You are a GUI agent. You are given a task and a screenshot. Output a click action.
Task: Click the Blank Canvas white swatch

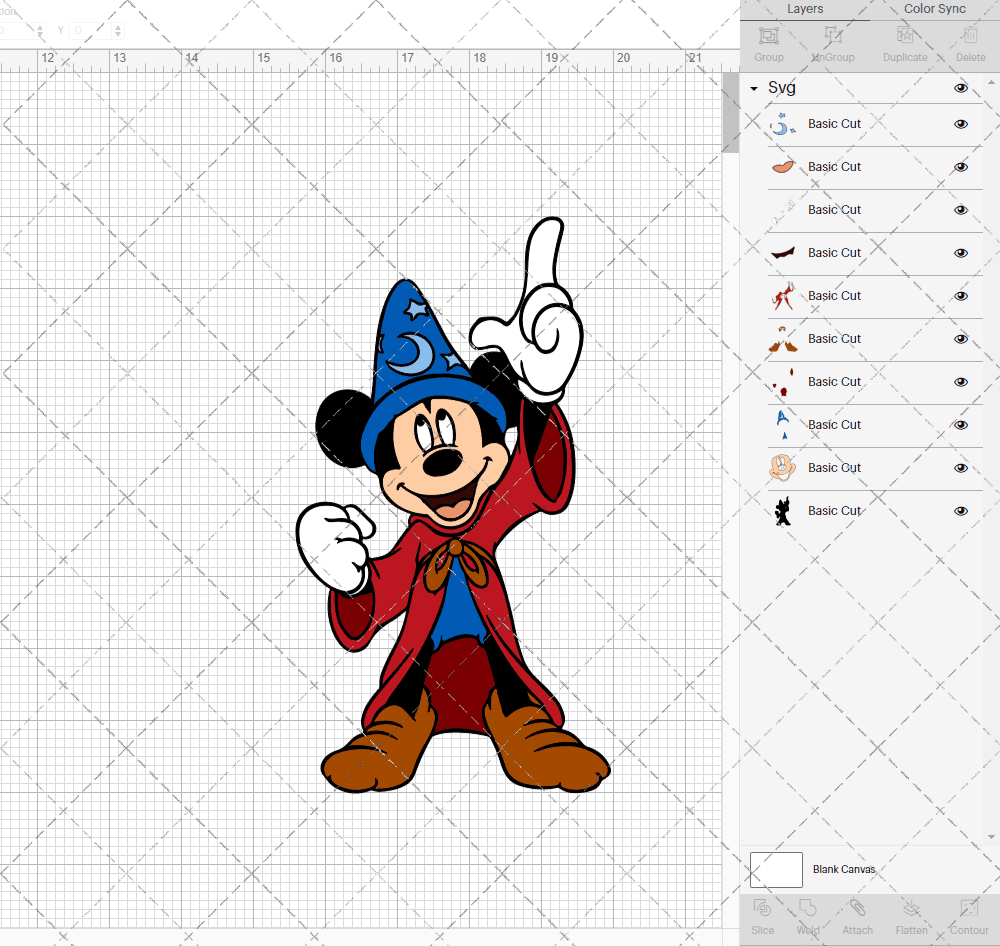tap(776, 869)
